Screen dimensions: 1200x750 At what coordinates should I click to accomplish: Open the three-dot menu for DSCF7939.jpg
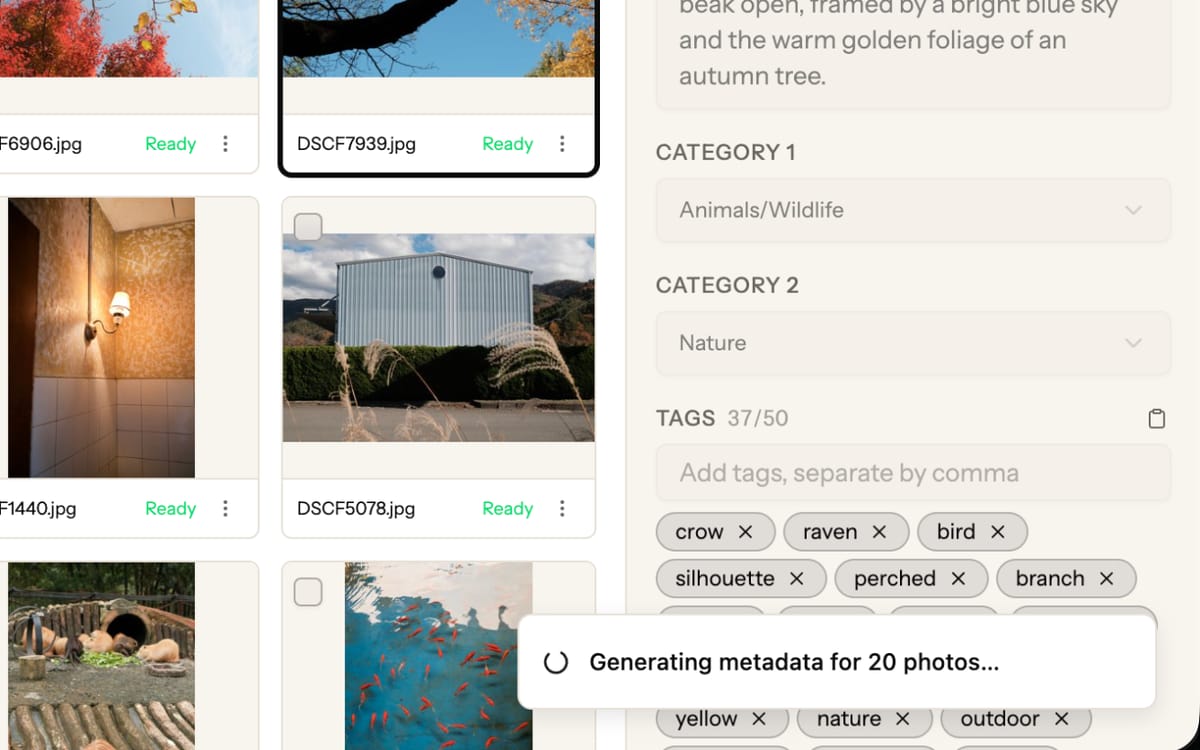(x=562, y=144)
